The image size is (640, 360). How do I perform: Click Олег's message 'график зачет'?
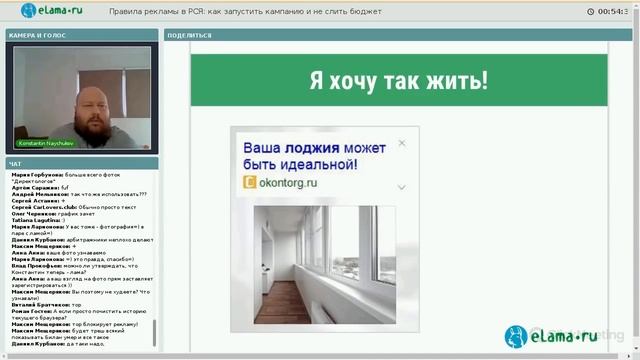(x=53, y=213)
